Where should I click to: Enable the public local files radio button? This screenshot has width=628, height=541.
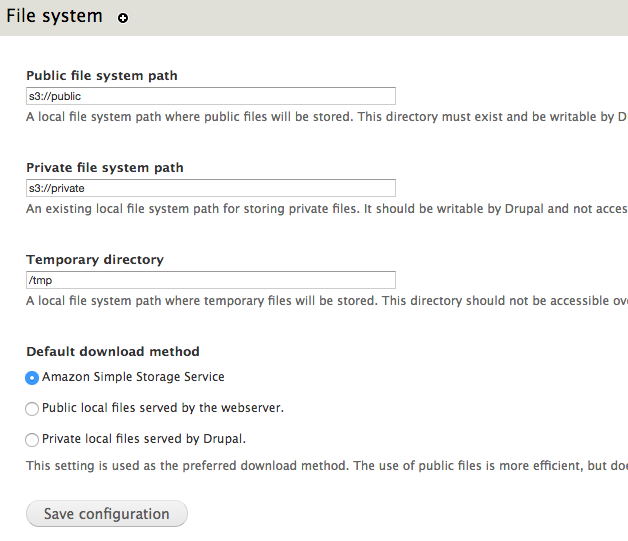coord(32,409)
